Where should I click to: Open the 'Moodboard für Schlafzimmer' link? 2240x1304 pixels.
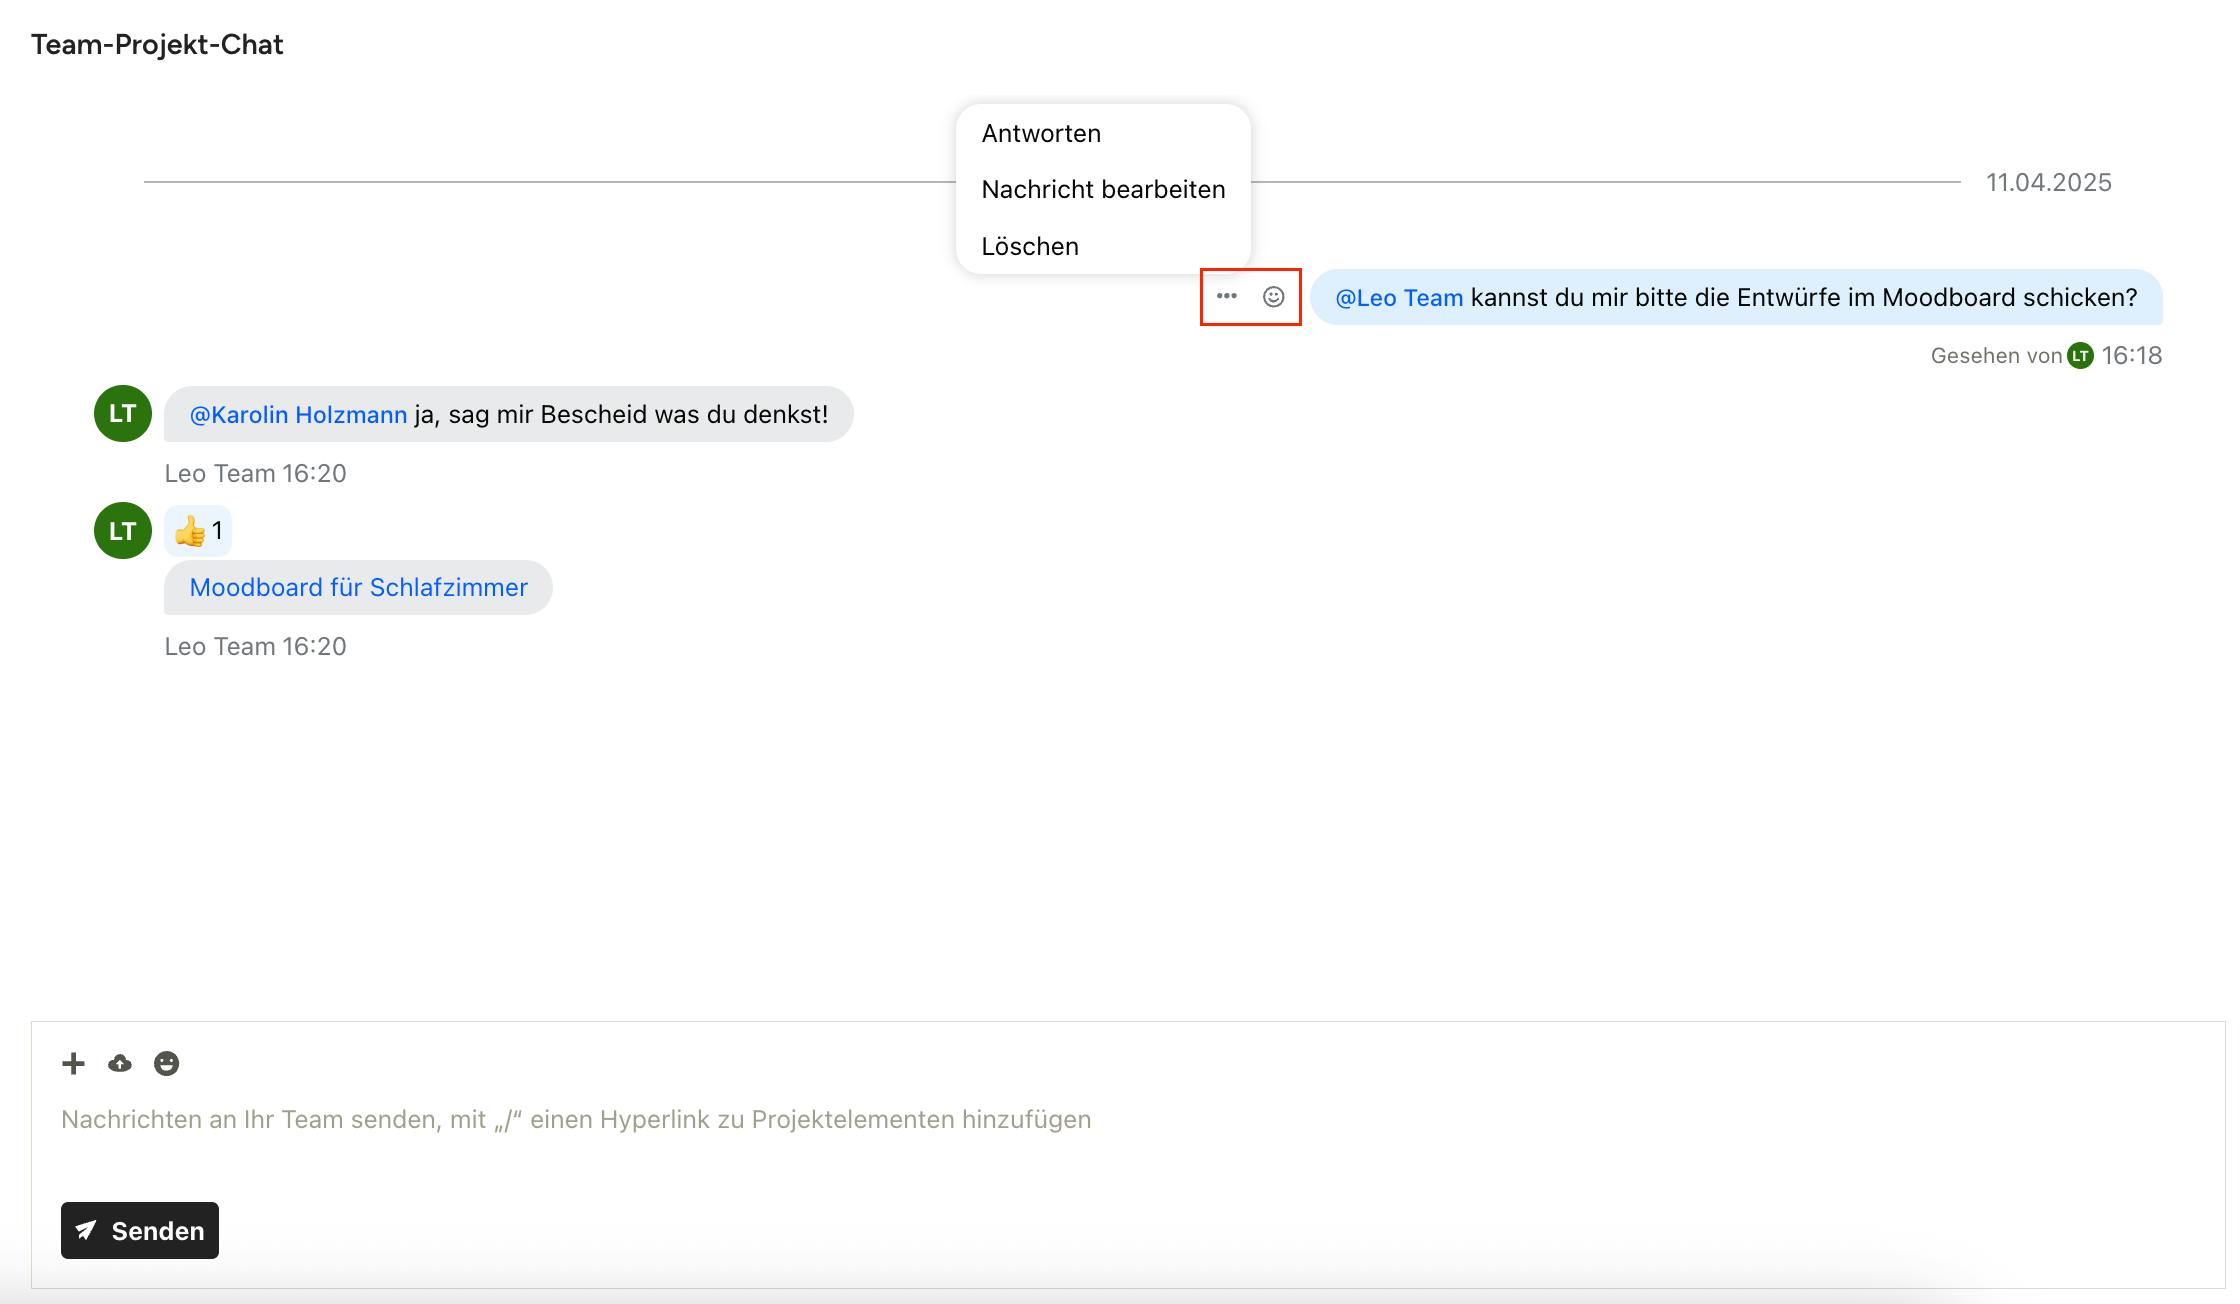pyautogui.click(x=359, y=587)
